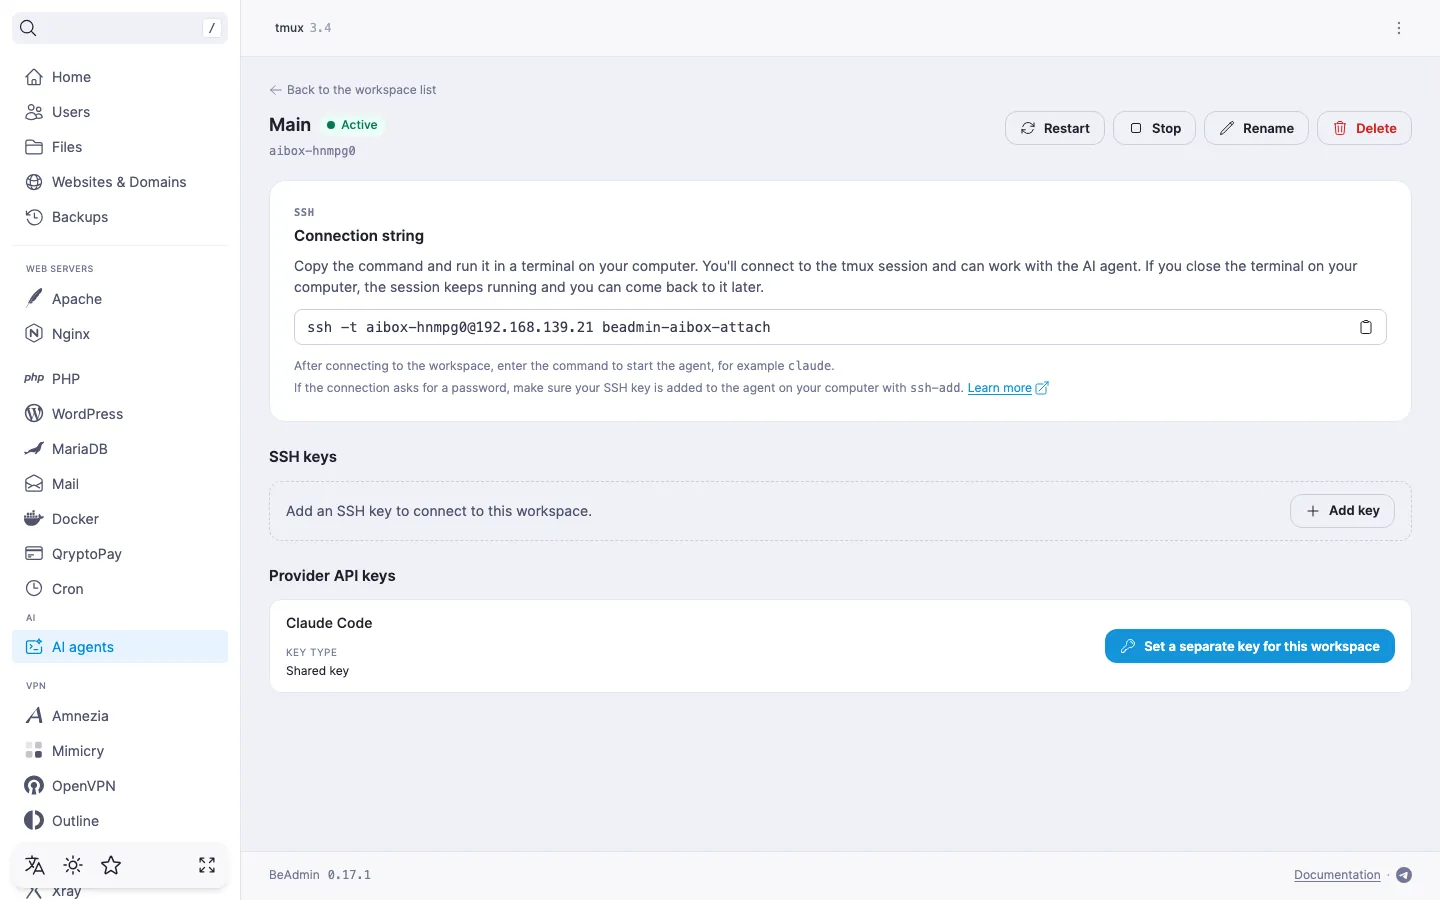Go to Users section
Screen dimensions: 1440x900
tap(120, 112)
